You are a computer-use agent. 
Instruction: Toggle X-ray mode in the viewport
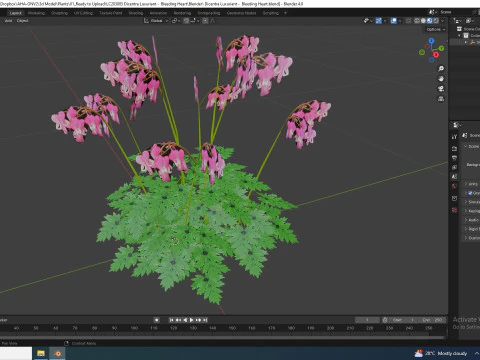coord(408,21)
